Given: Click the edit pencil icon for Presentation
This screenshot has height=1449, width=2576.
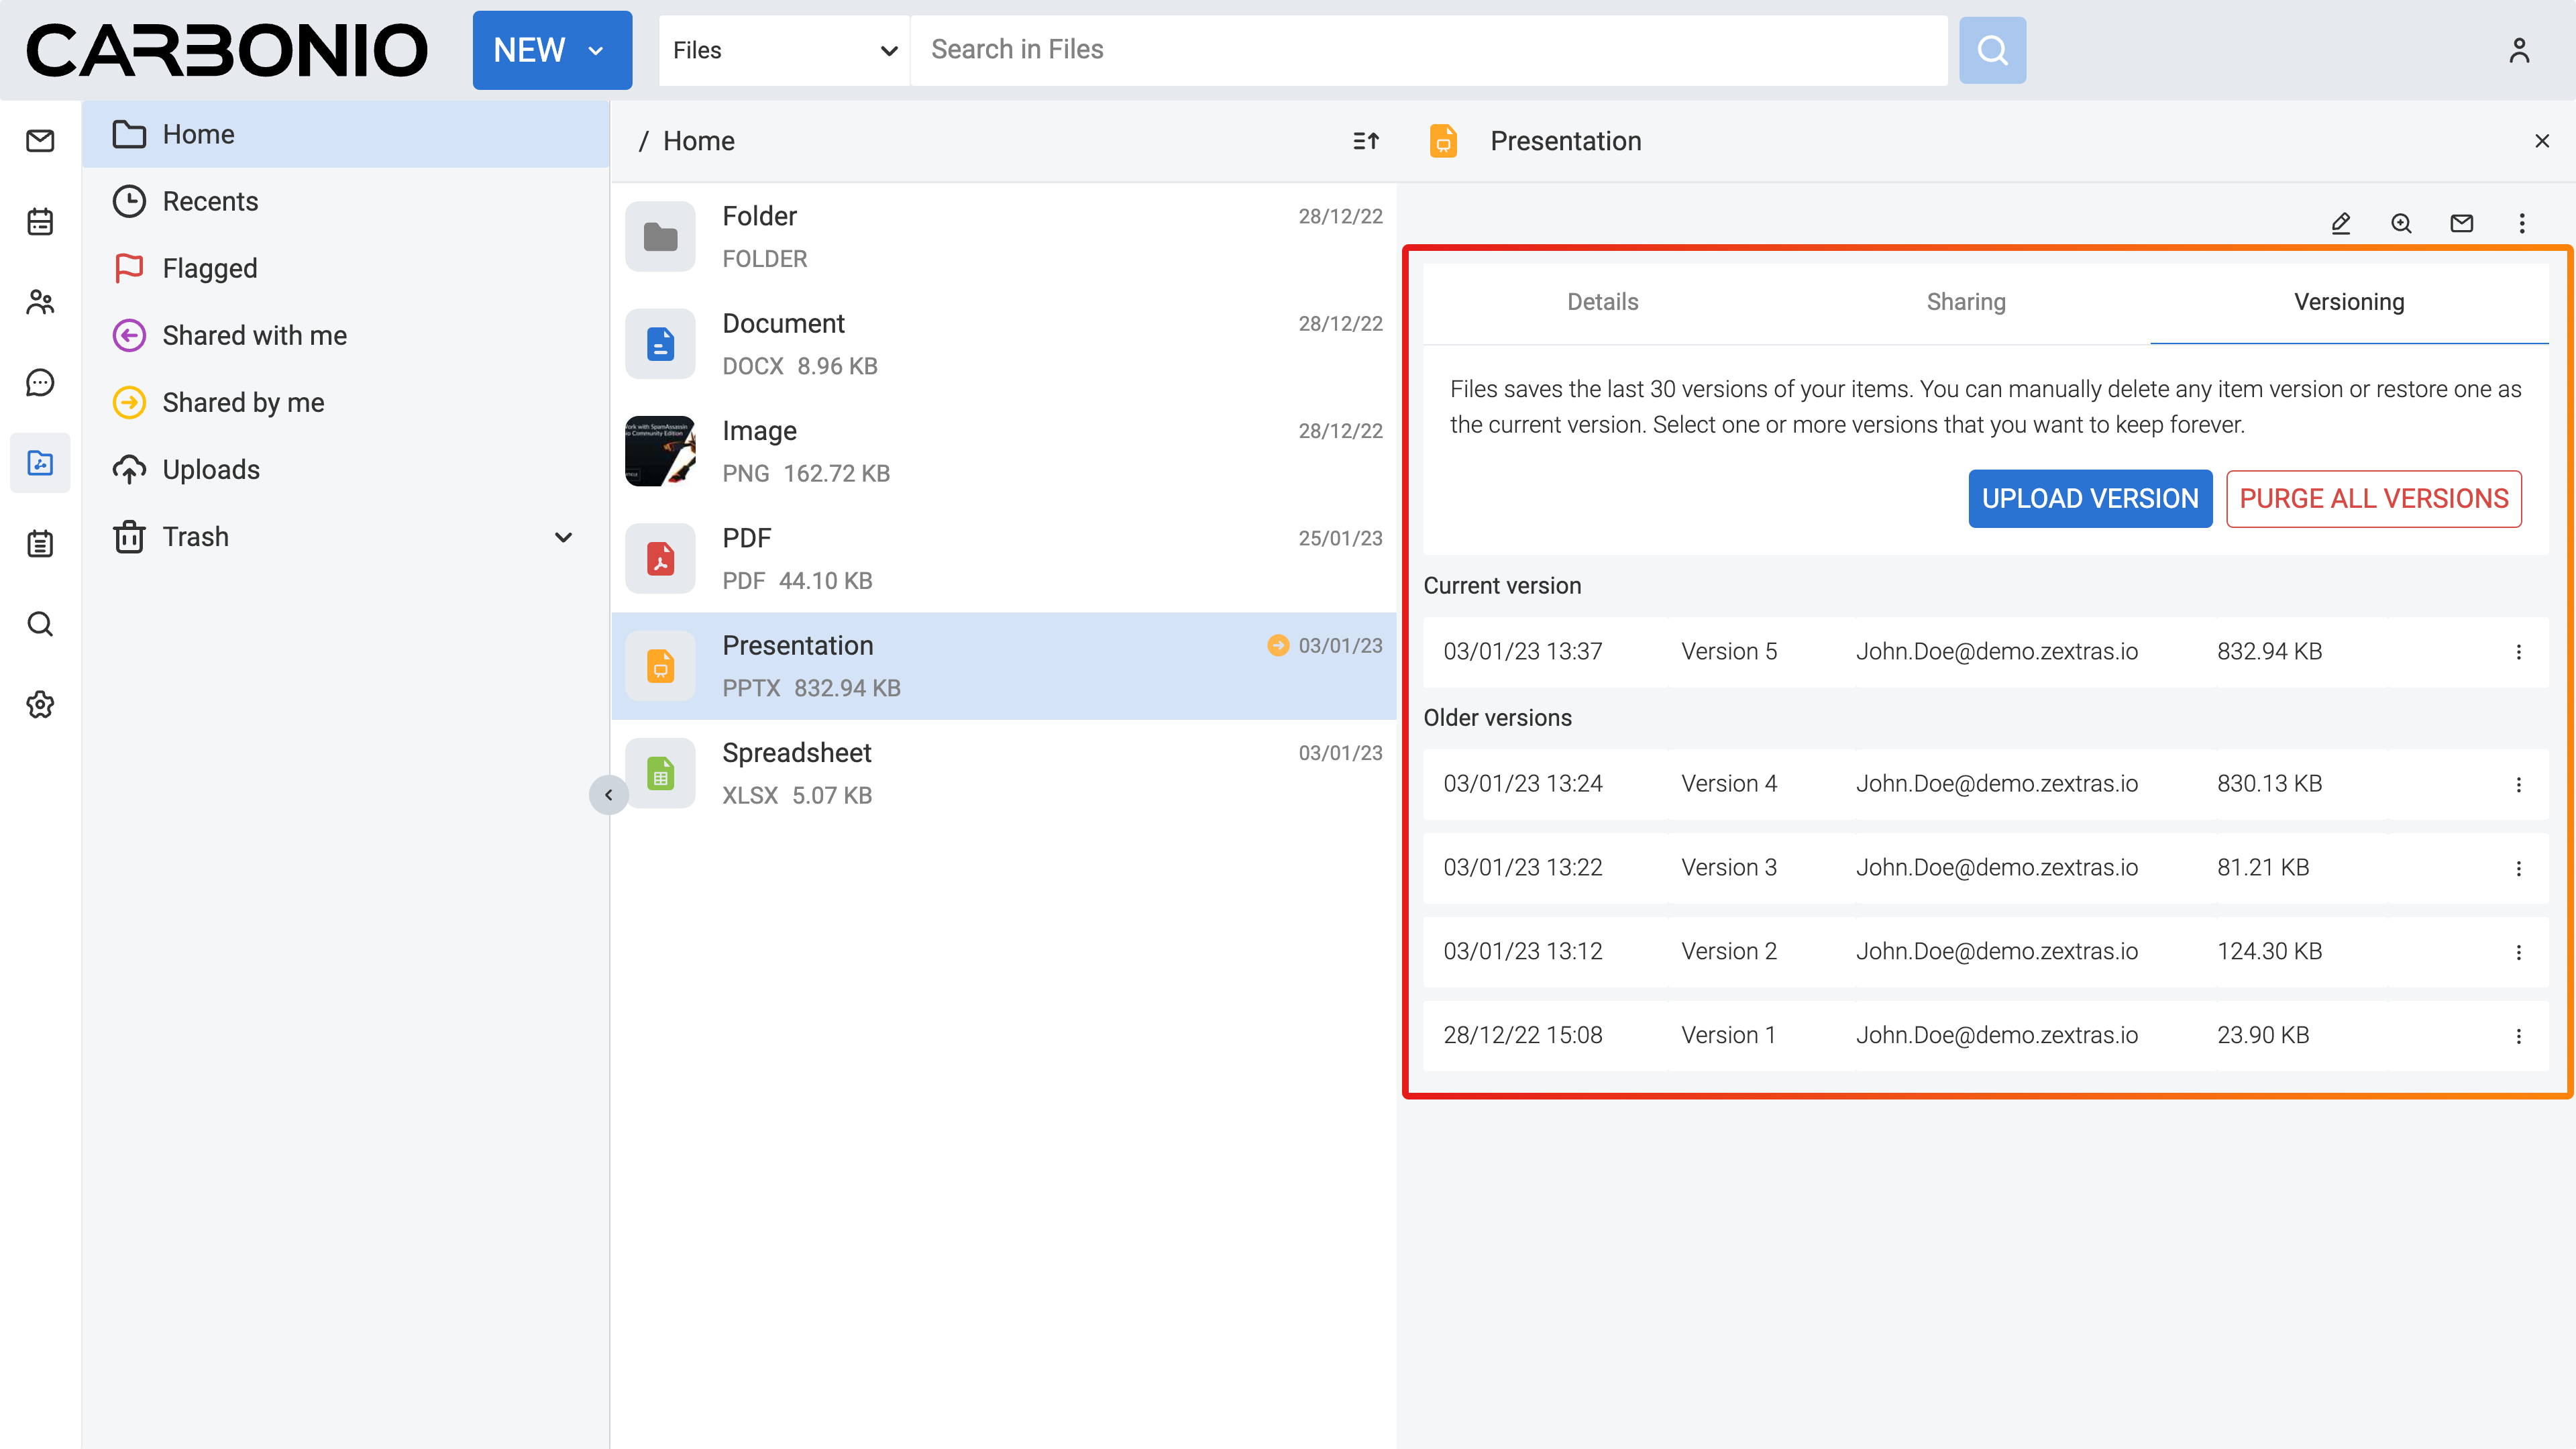Looking at the screenshot, I should [x=2340, y=223].
